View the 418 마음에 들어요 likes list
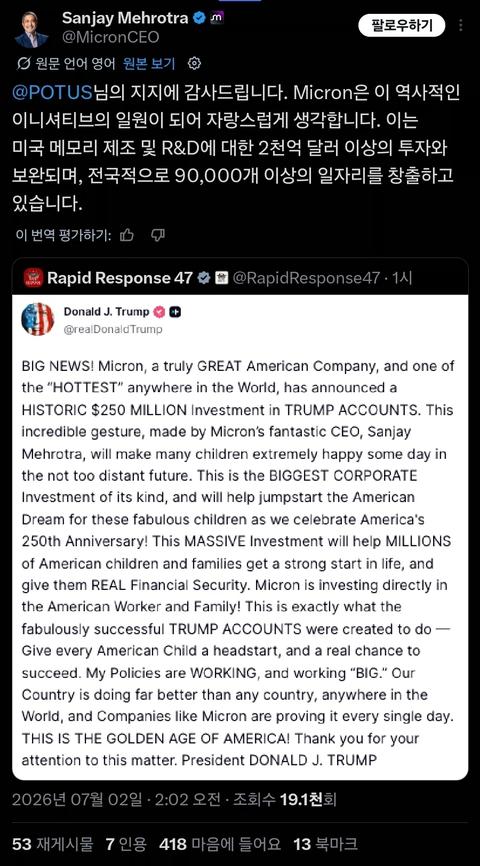 [220, 843]
